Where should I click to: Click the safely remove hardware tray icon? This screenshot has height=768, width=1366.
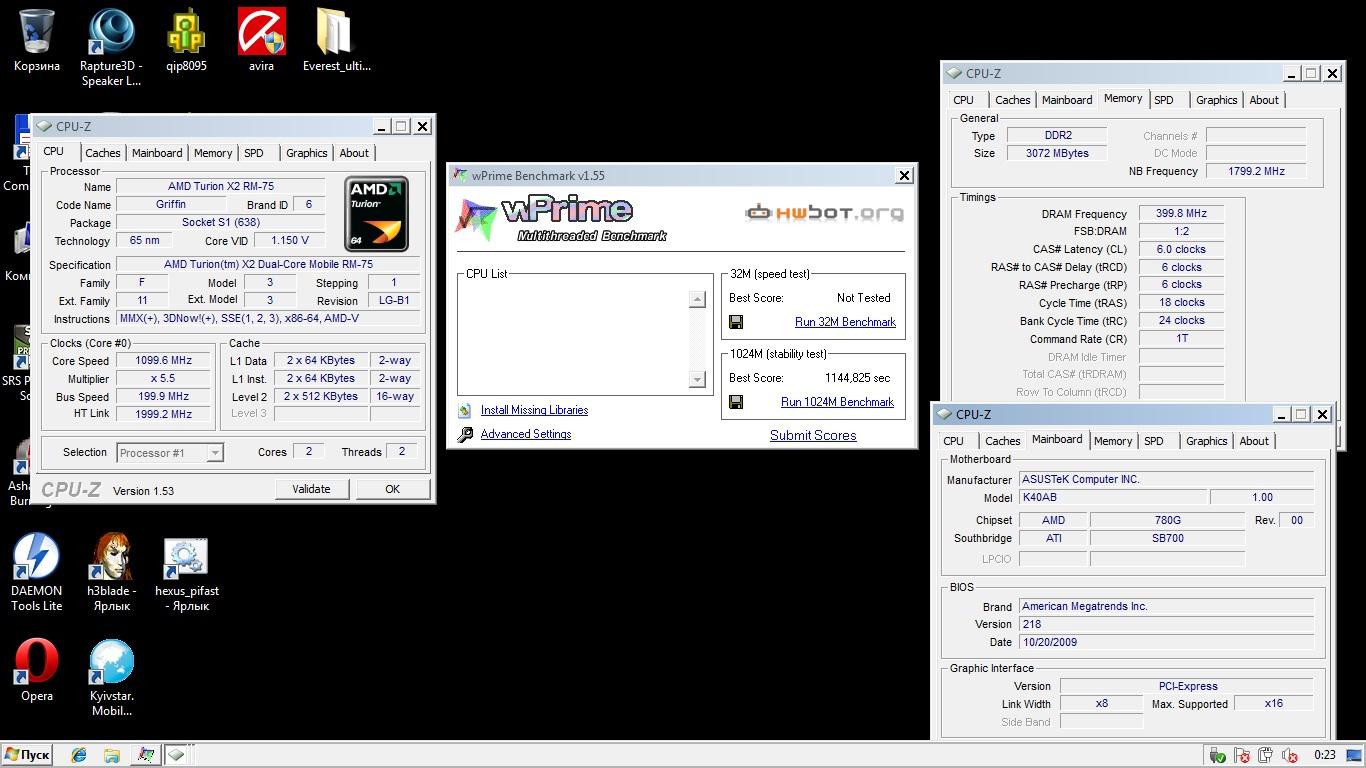(x=1217, y=755)
